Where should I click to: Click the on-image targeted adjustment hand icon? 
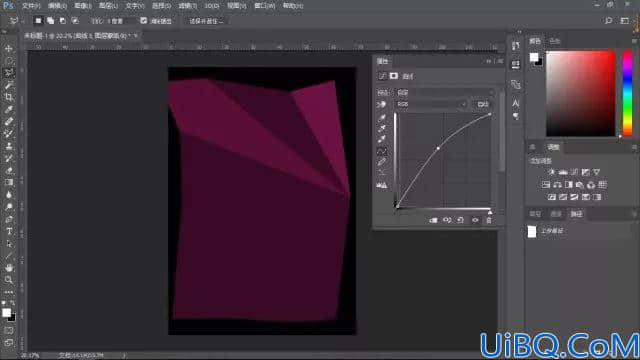coord(381,104)
